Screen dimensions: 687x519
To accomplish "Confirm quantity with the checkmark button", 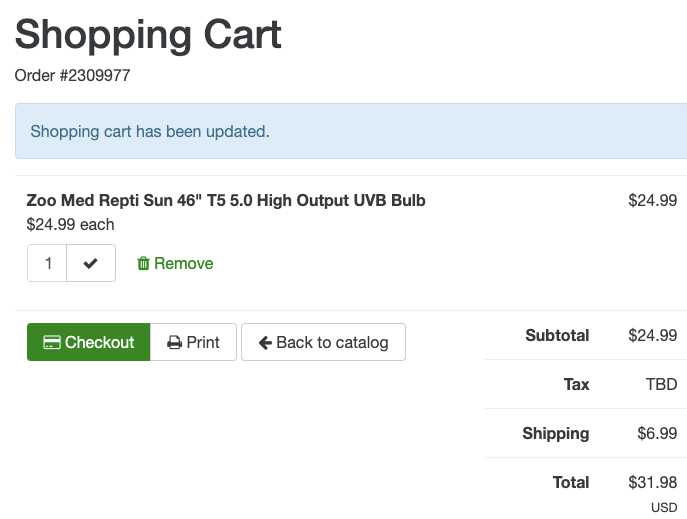I will [x=91, y=263].
